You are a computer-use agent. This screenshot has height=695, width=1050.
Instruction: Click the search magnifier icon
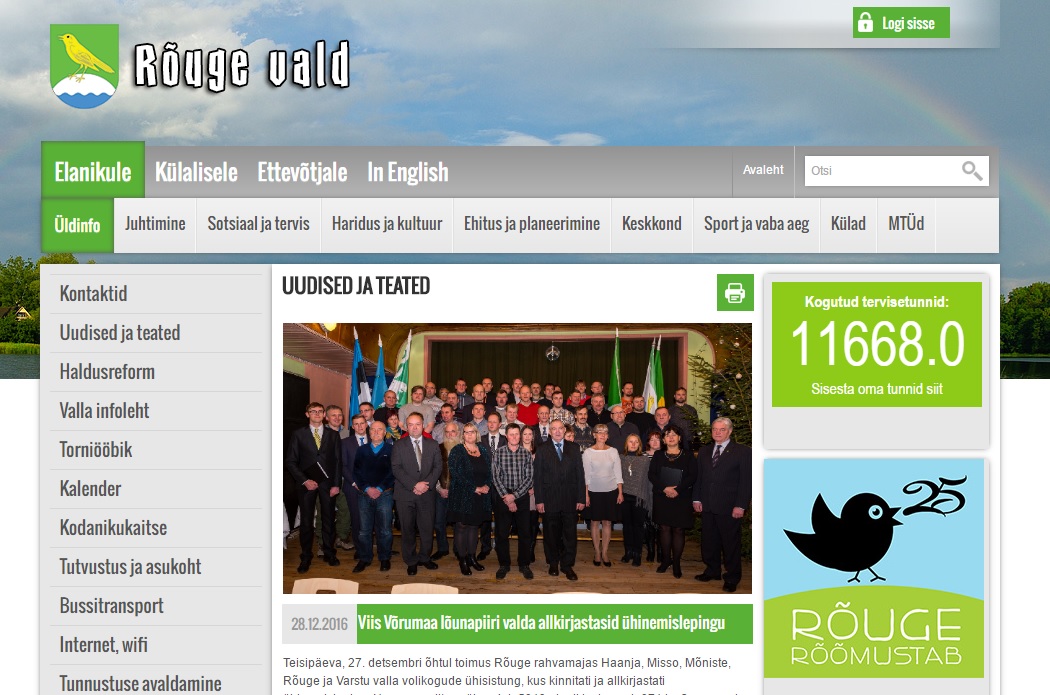click(x=972, y=171)
